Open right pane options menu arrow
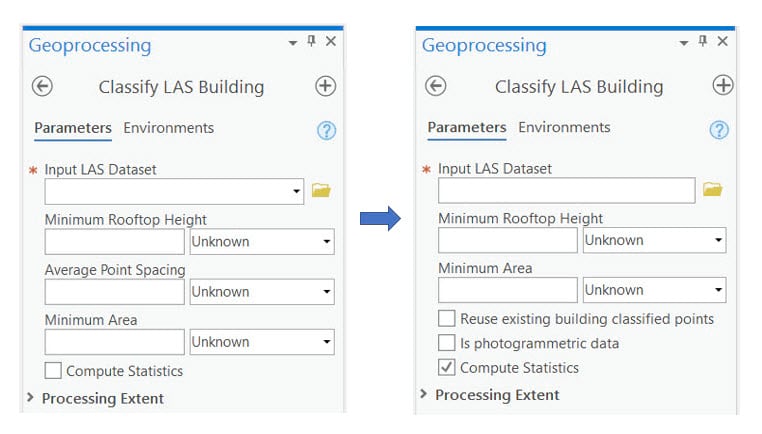The image size is (762, 434). click(x=684, y=43)
